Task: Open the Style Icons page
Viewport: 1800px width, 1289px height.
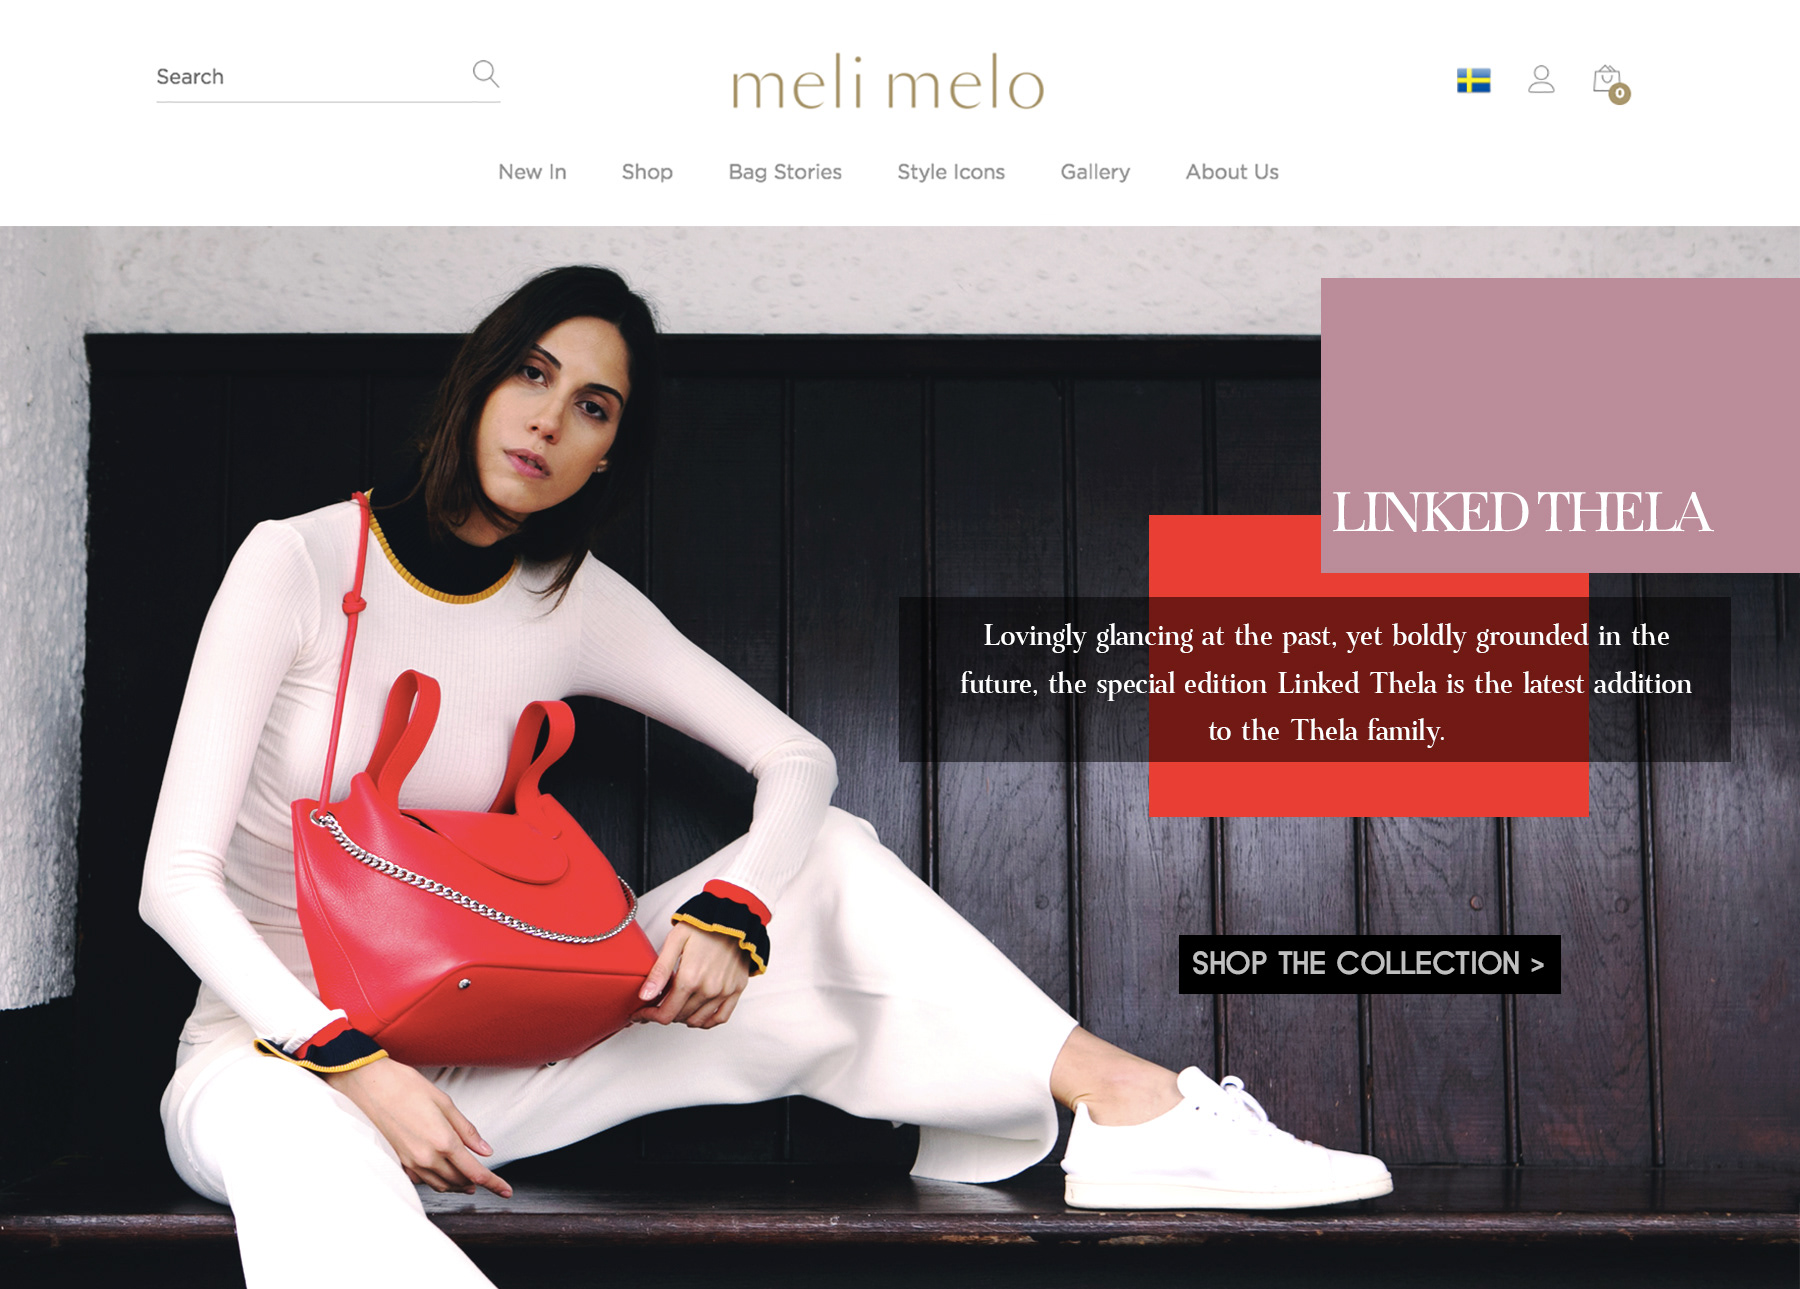Action: (x=951, y=172)
